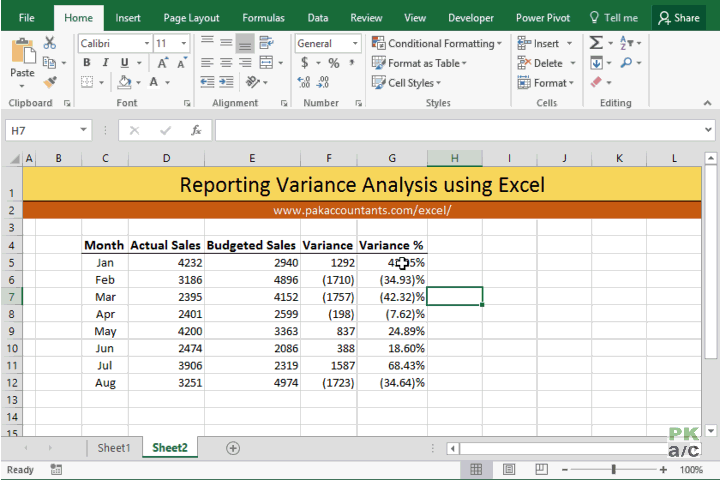
Task: Click the zoom slider handle
Action: pyautogui.click(x=613, y=469)
